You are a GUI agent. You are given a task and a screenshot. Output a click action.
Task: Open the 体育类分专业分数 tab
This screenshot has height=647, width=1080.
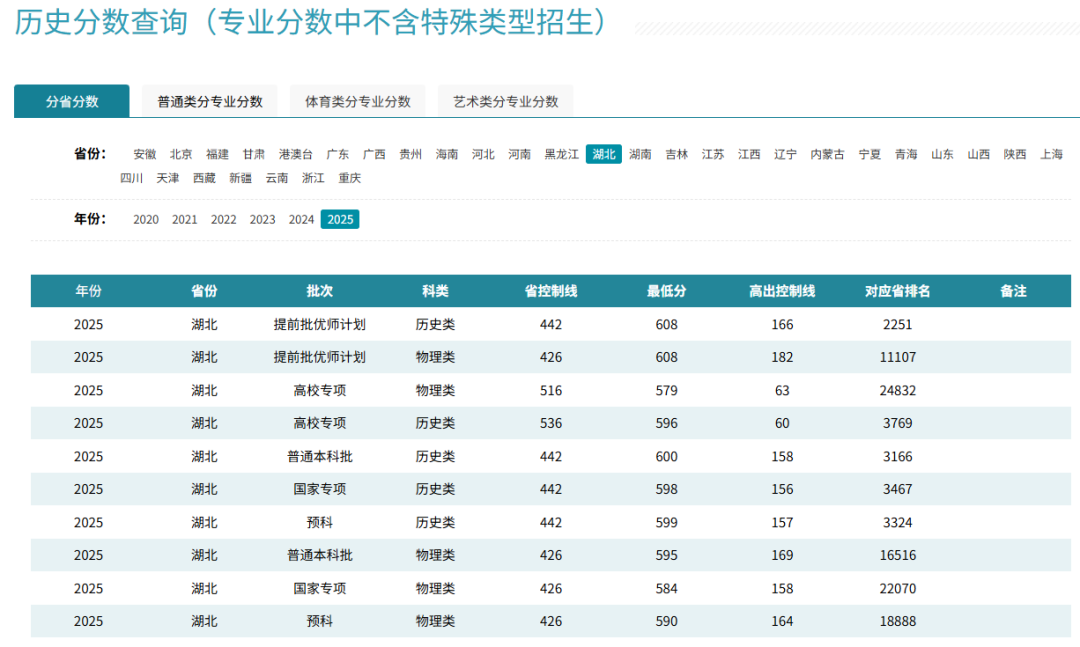tap(357, 101)
